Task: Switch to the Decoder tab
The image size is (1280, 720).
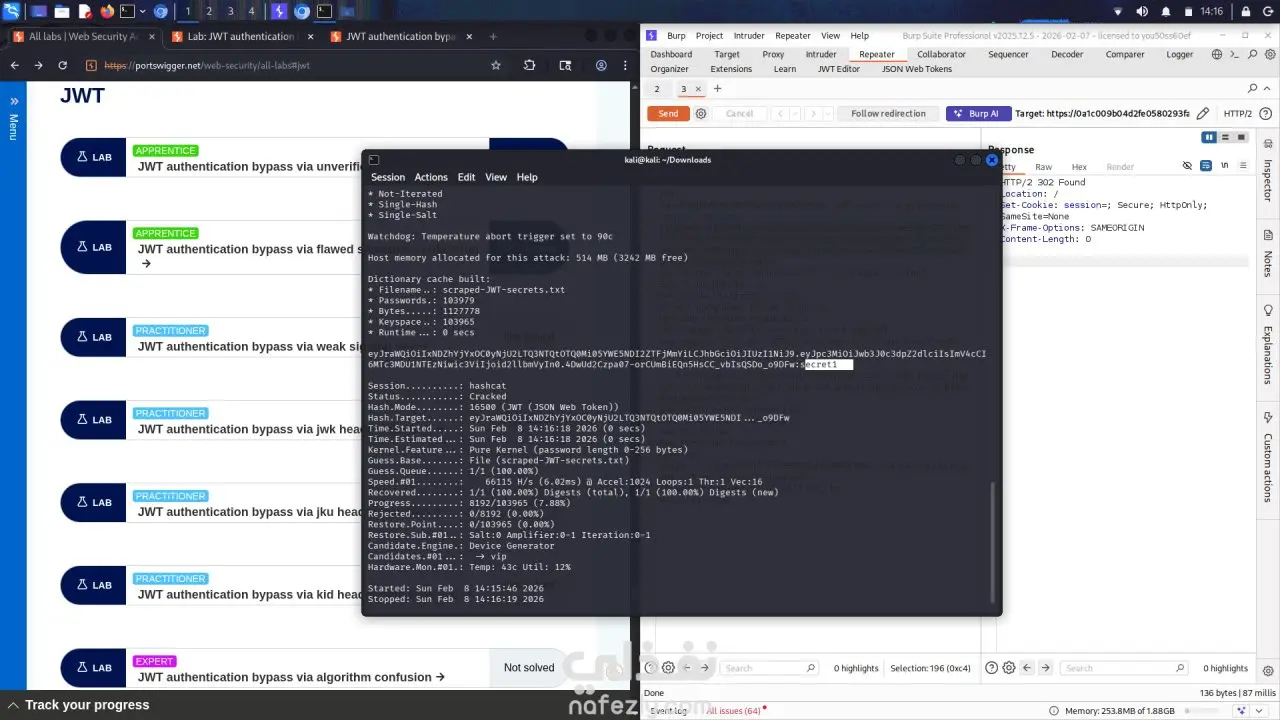Action: pyautogui.click(x=1067, y=54)
